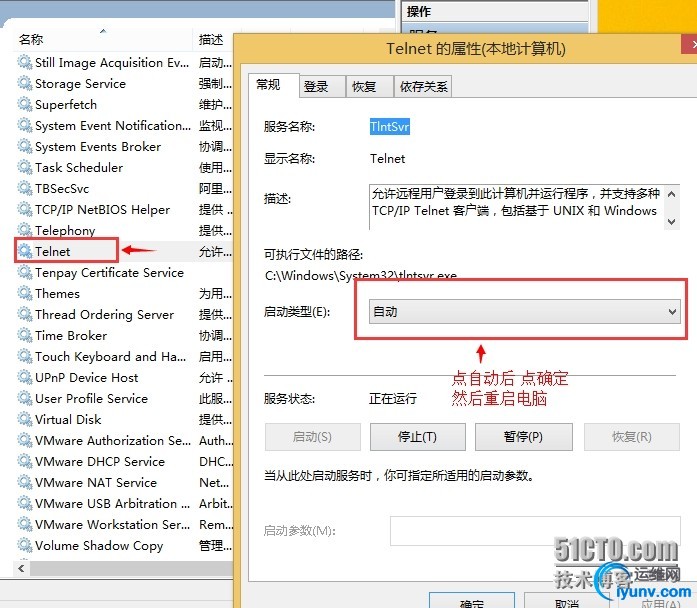Select the UPnP Device Host name
The width and height of the screenshot is (697, 608).
[x=87, y=377]
